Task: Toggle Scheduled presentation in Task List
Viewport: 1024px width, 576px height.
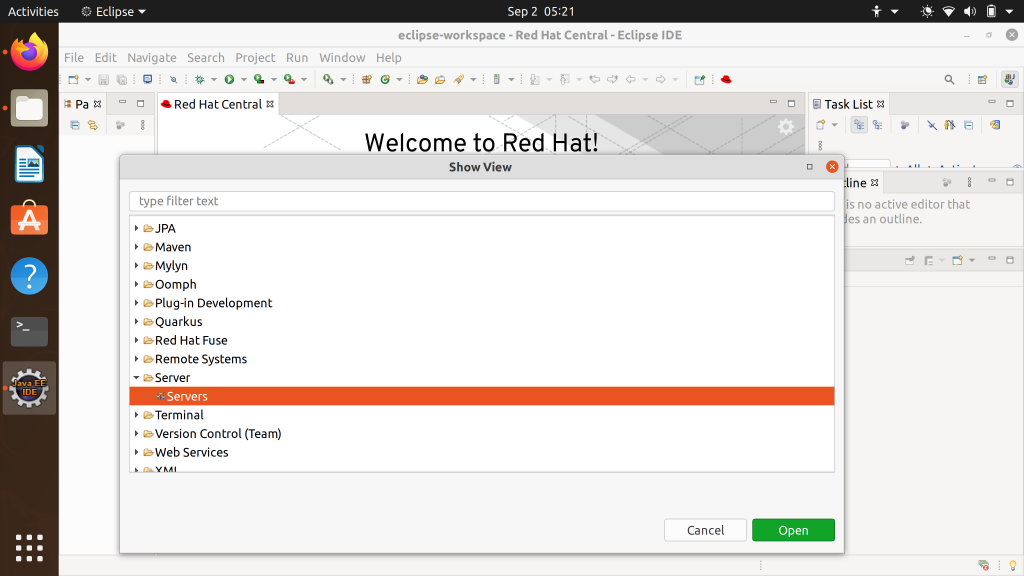Action: click(877, 125)
